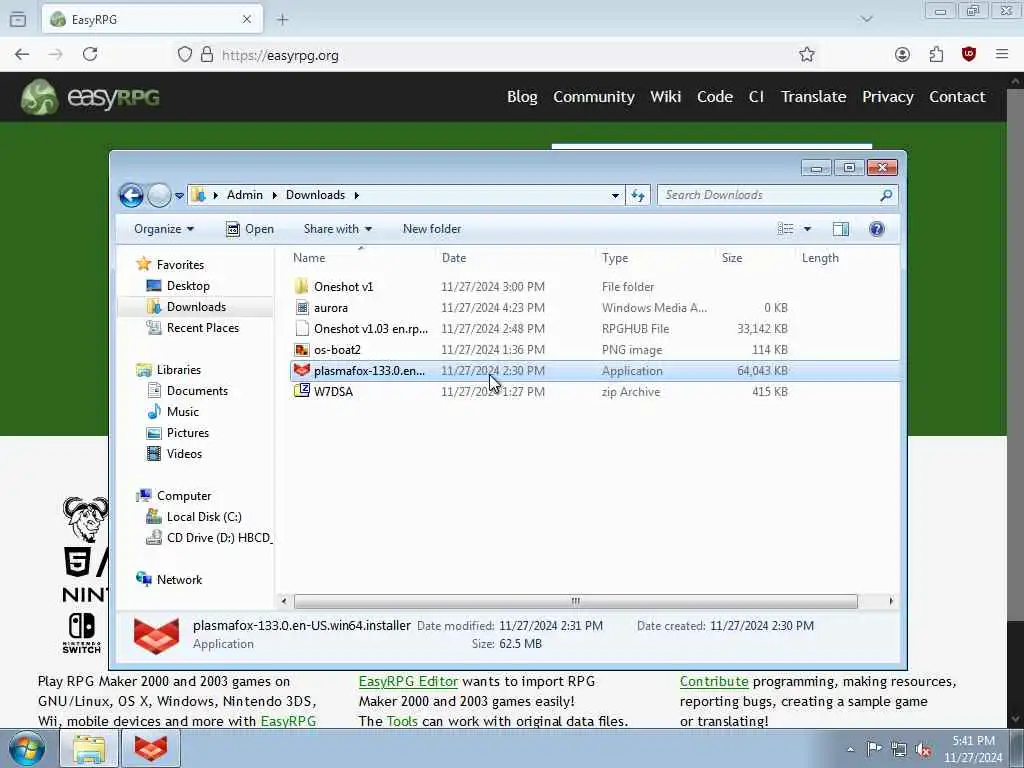Open the uBlock Origin icon

coord(968,55)
